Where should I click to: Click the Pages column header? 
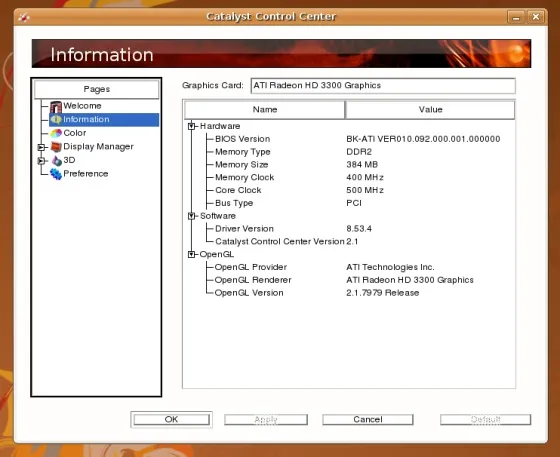click(x=96, y=89)
